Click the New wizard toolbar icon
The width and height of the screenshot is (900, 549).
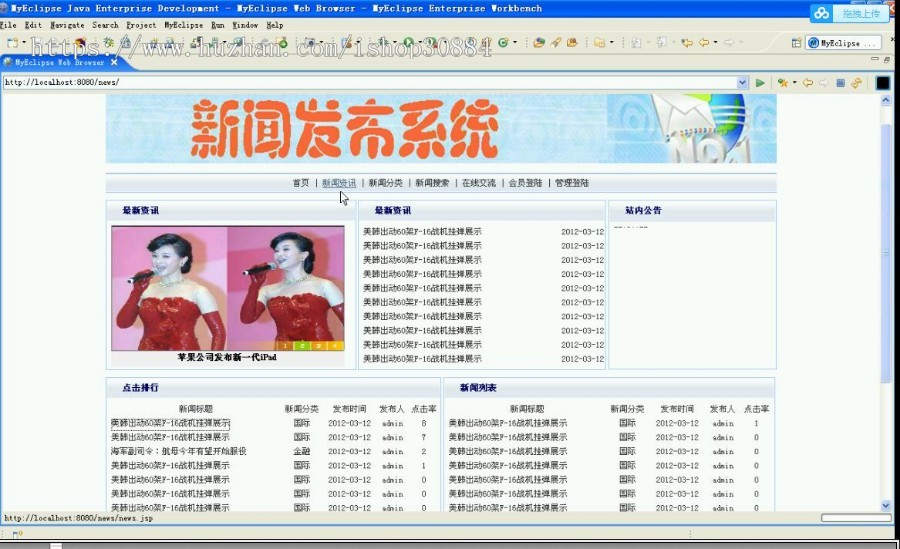point(11,42)
